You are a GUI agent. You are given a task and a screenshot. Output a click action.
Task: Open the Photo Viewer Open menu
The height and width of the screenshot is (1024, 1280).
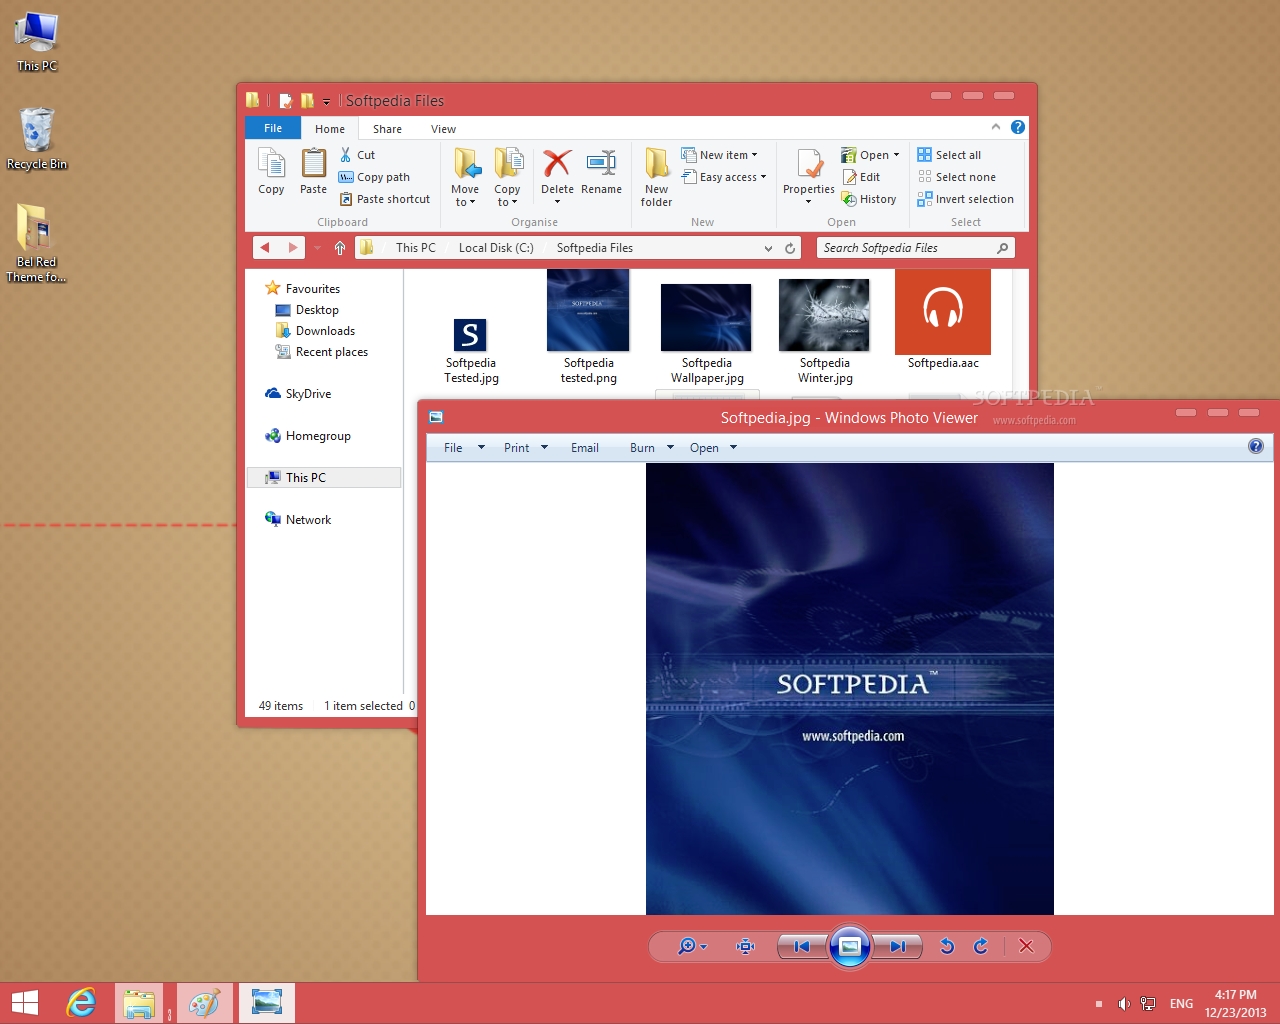pyautogui.click(x=713, y=448)
